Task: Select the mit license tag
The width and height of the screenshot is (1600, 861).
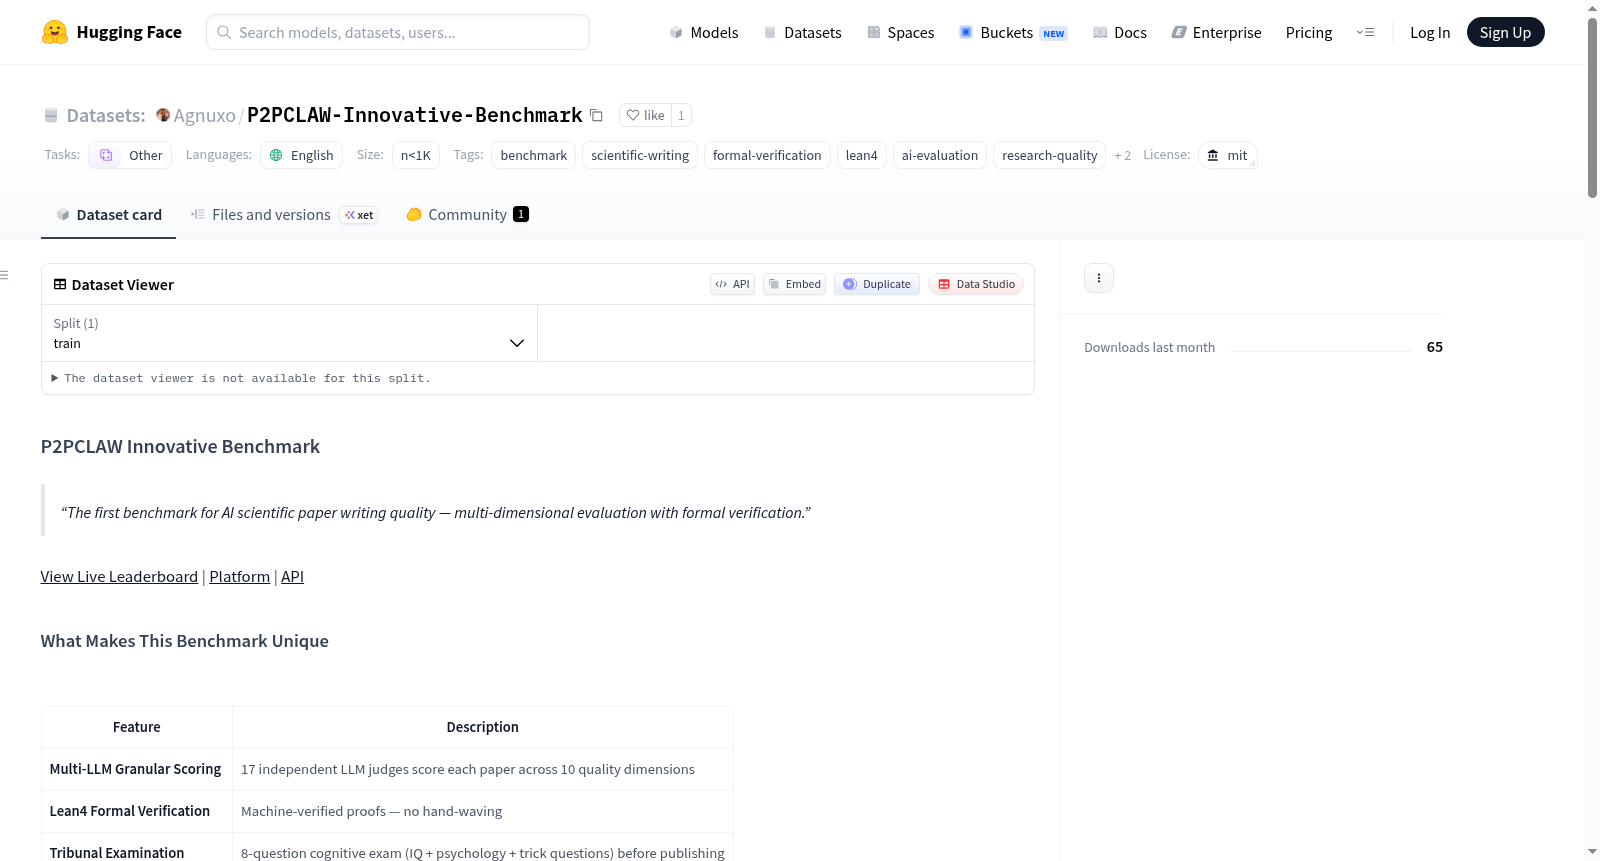Action: 1228,155
